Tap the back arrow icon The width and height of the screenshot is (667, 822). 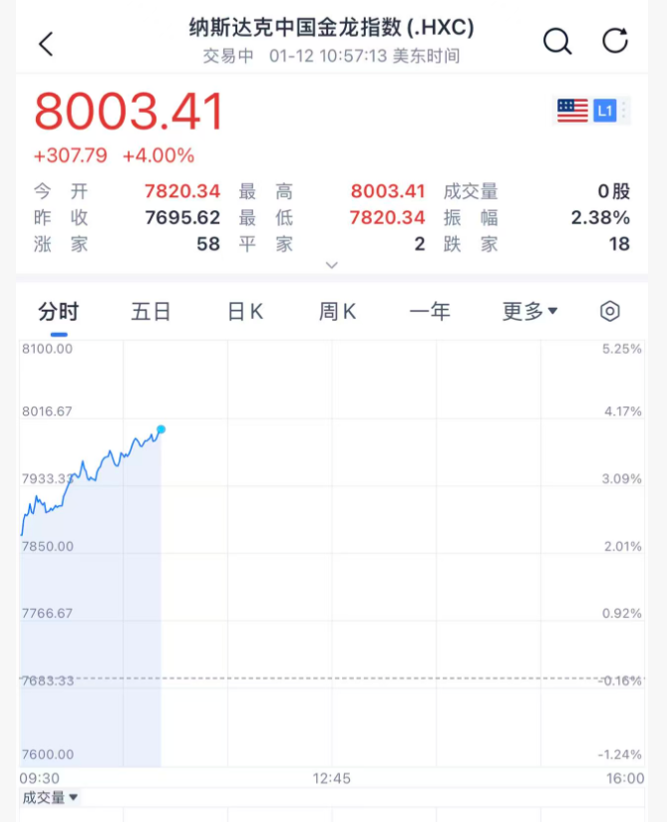tap(46, 43)
